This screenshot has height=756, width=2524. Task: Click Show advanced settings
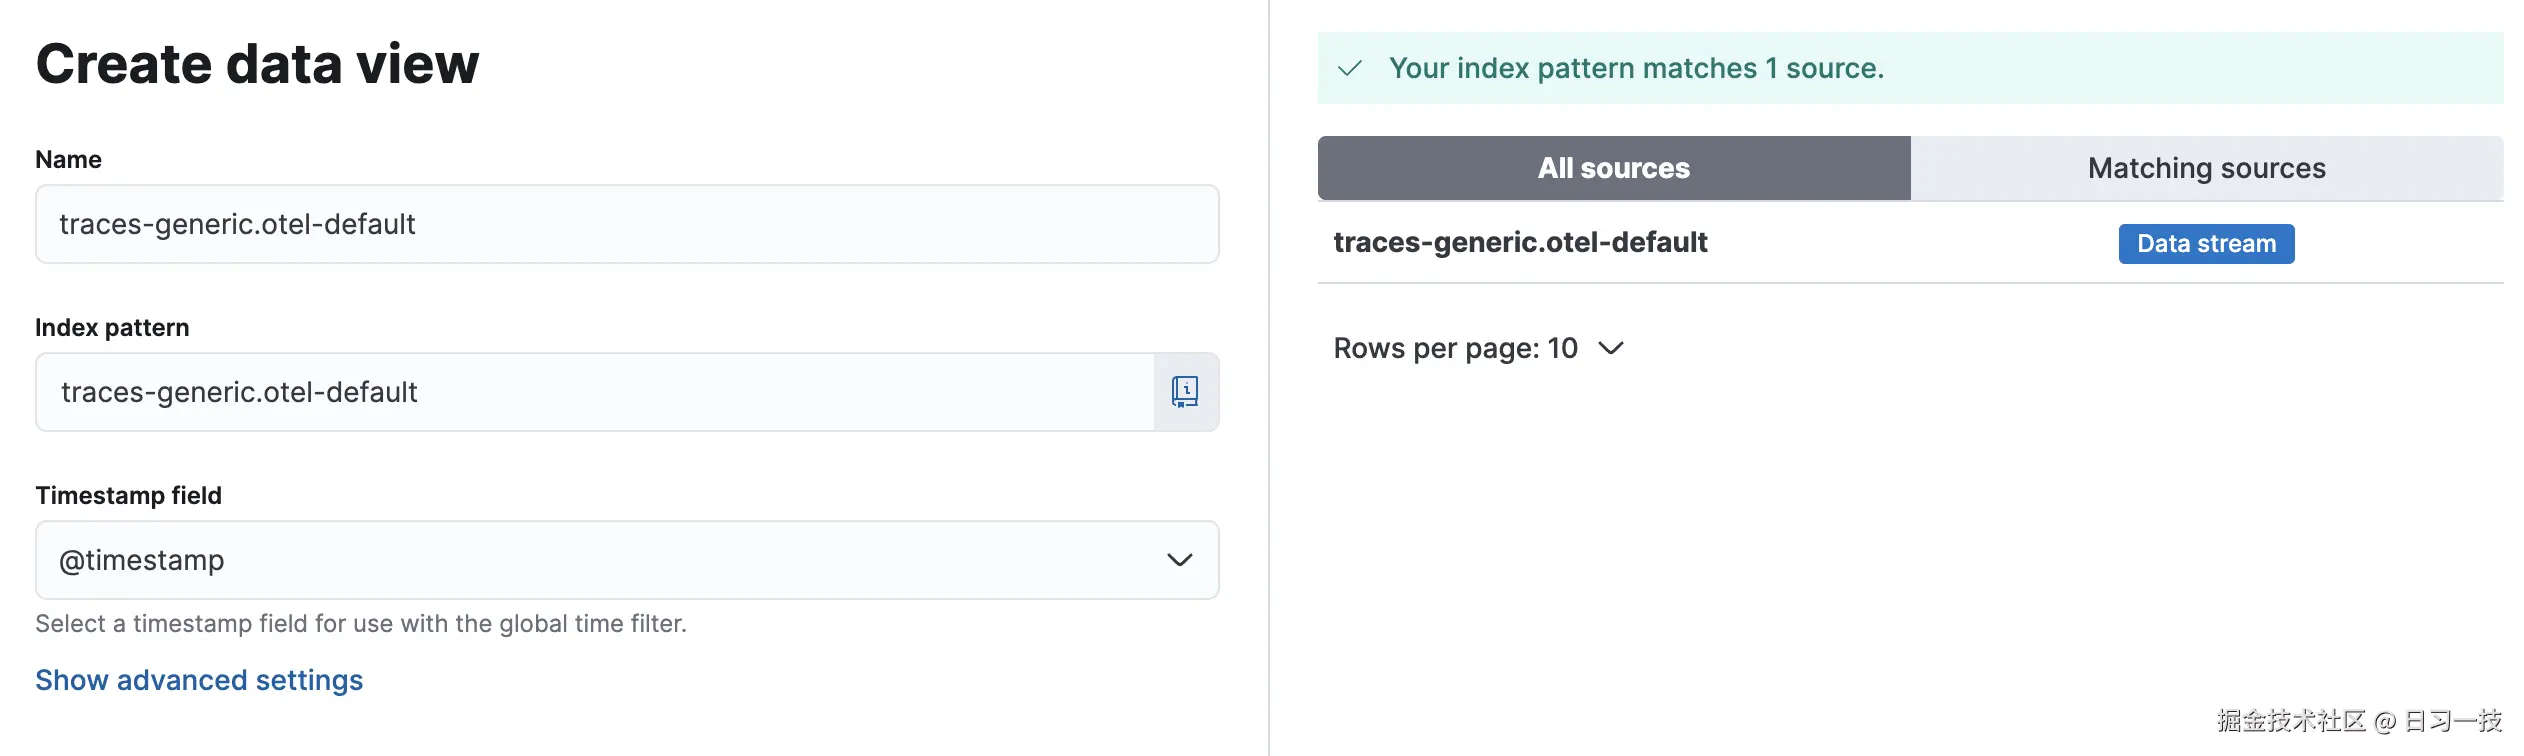(x=198, y=680)
